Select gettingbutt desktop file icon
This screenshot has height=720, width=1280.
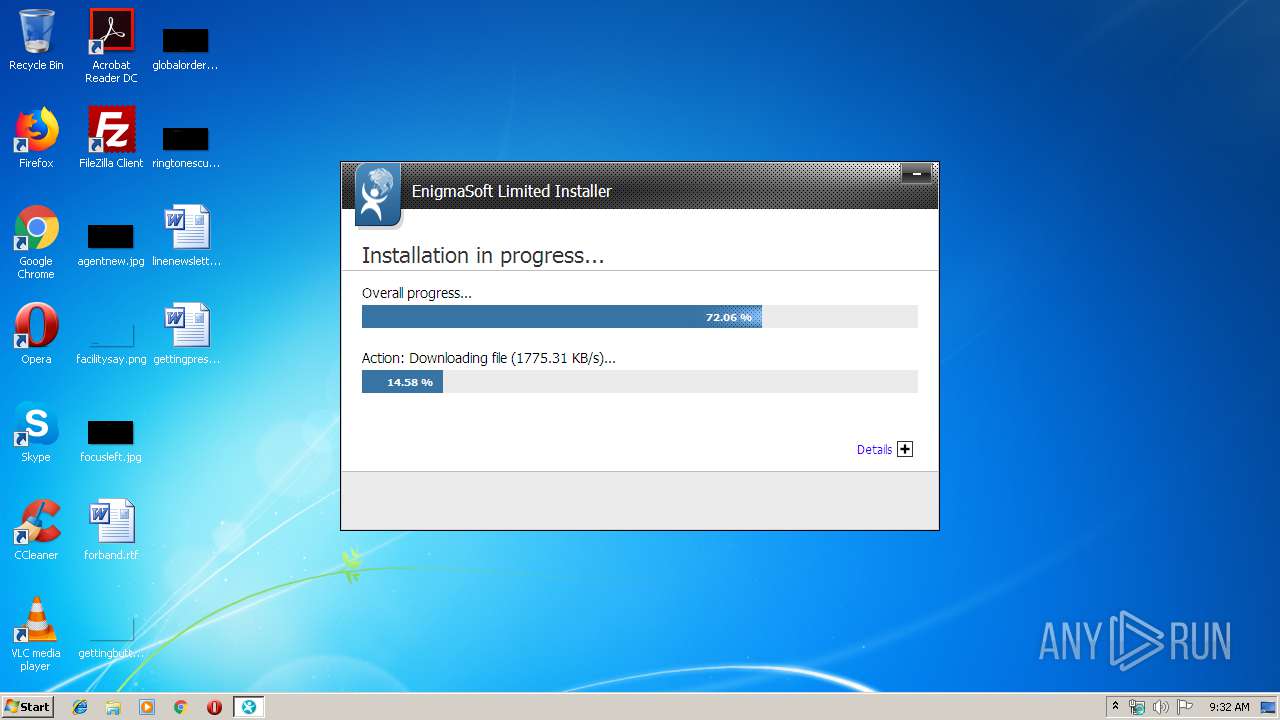pyautogui.click(x=111, y=635)
